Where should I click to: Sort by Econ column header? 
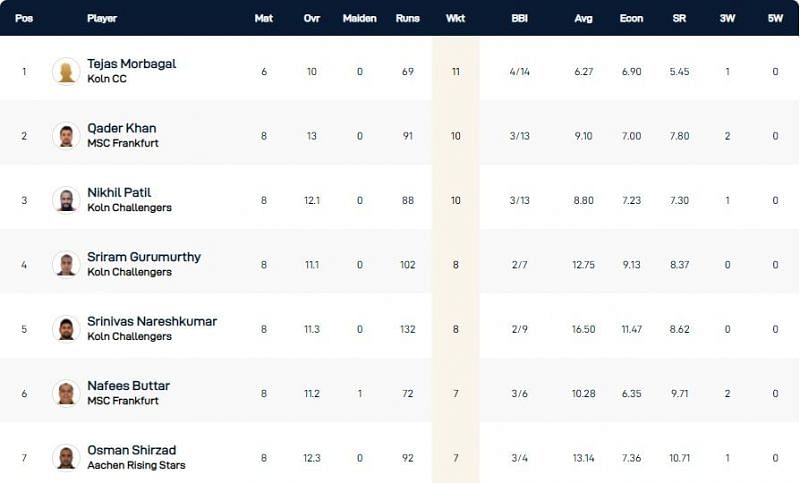click(630, 18)
